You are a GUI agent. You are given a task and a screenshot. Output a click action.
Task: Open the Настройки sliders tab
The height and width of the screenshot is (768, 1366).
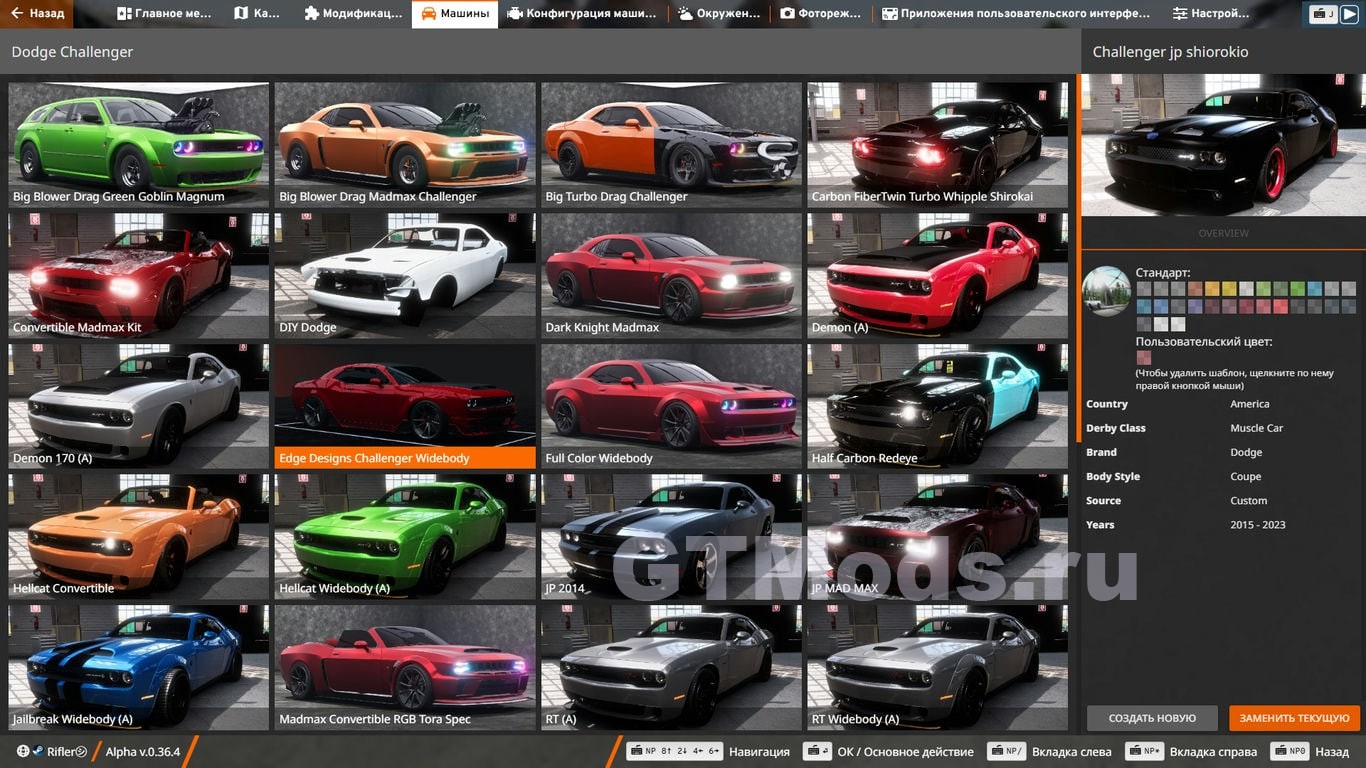click(x=1211, y=14)
